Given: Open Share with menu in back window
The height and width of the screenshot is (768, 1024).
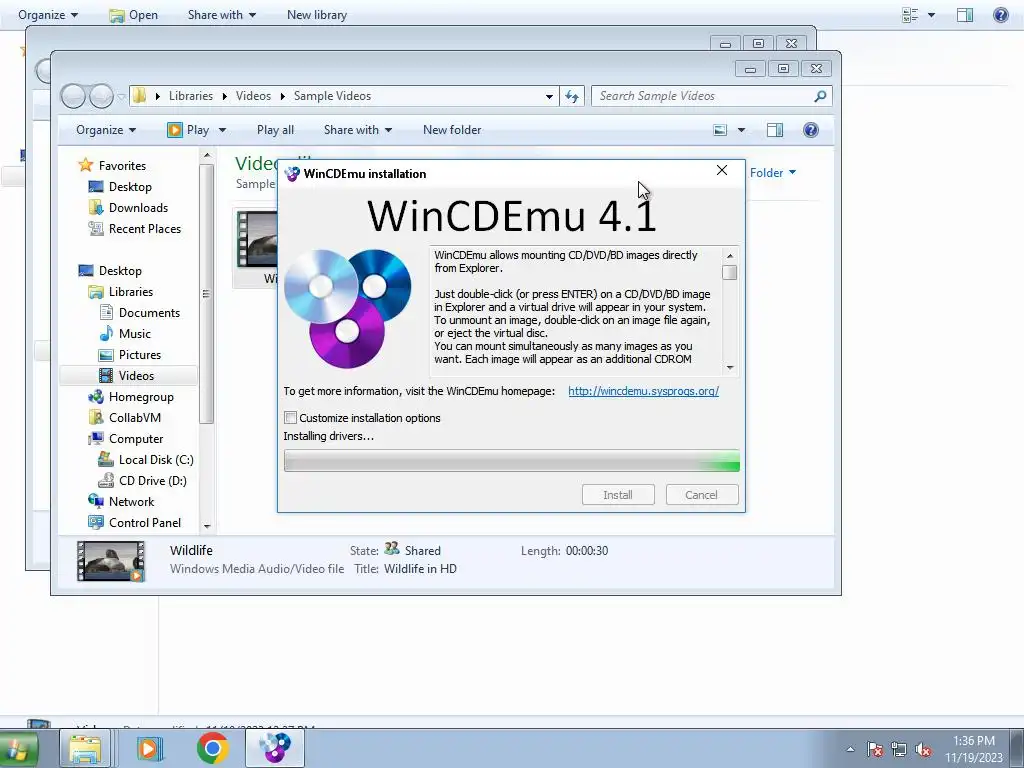Looking at the screenshot, I should click(x=221, y=14).
